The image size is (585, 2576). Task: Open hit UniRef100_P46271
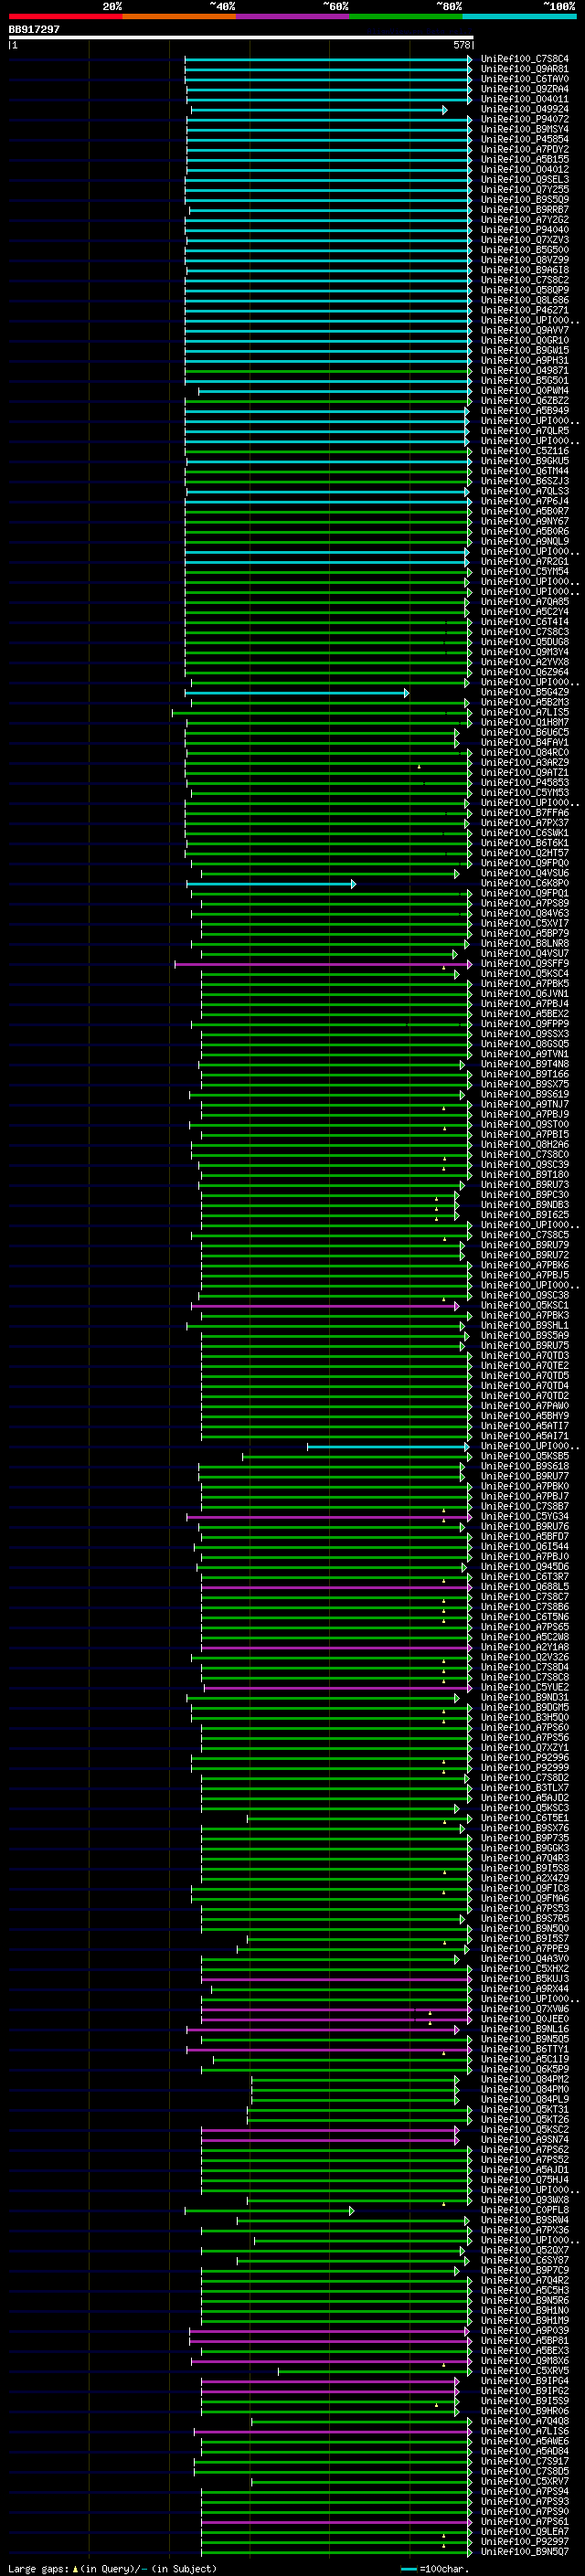[524, 310]
